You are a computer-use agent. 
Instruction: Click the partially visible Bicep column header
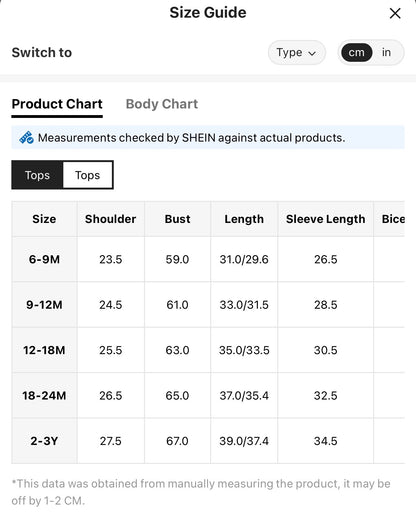[389, 219]
